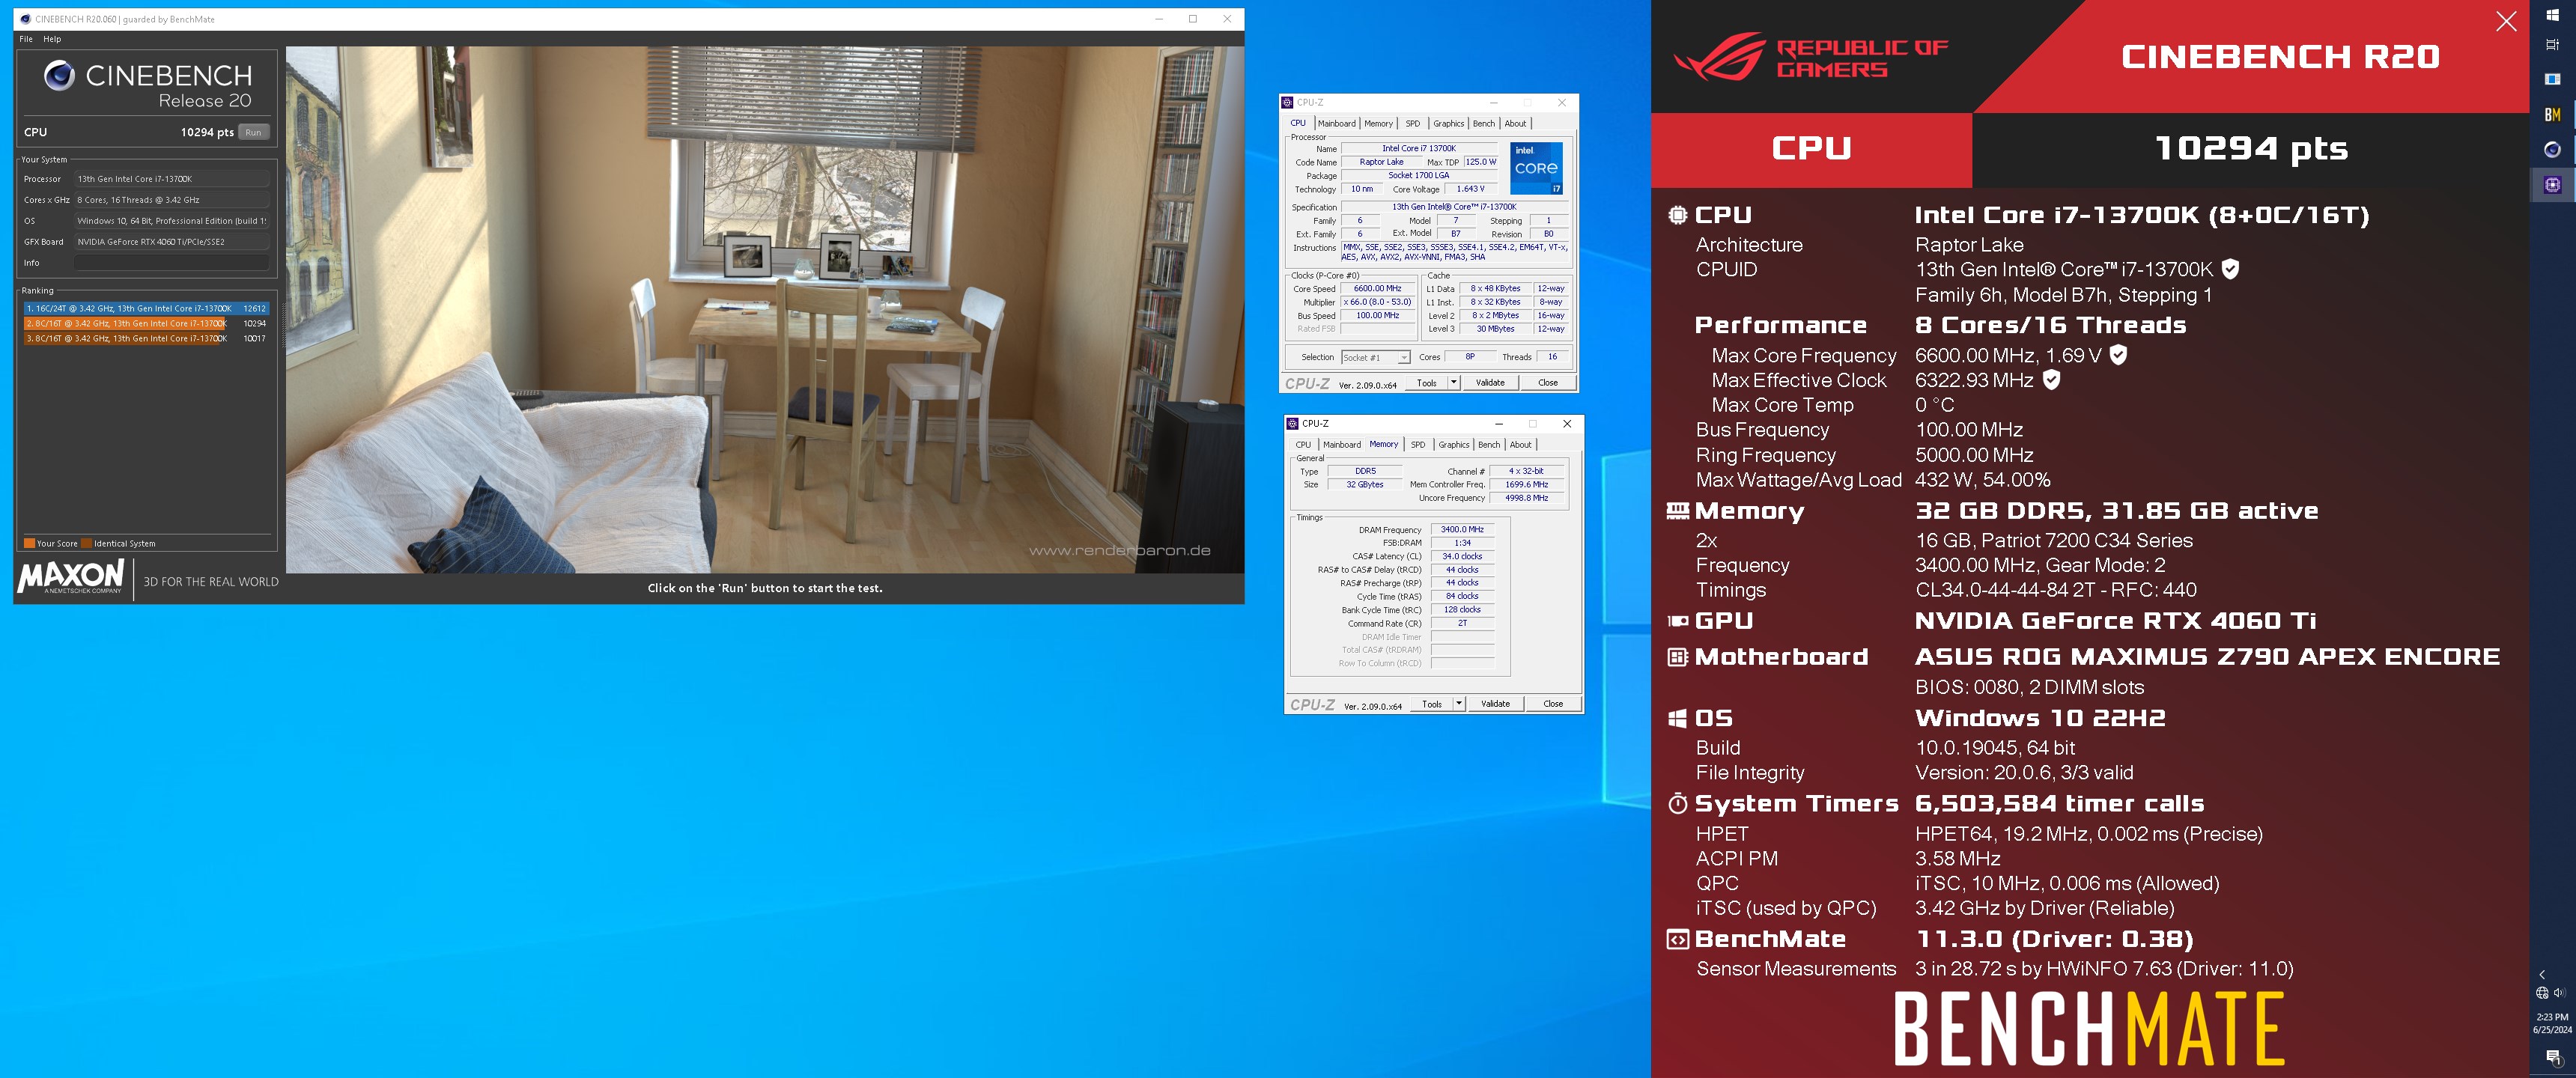Open SPD tab in lower CPU-Z window
The width and height of the screenshot is (2576, 1078).
click(x=1418, y=445)
